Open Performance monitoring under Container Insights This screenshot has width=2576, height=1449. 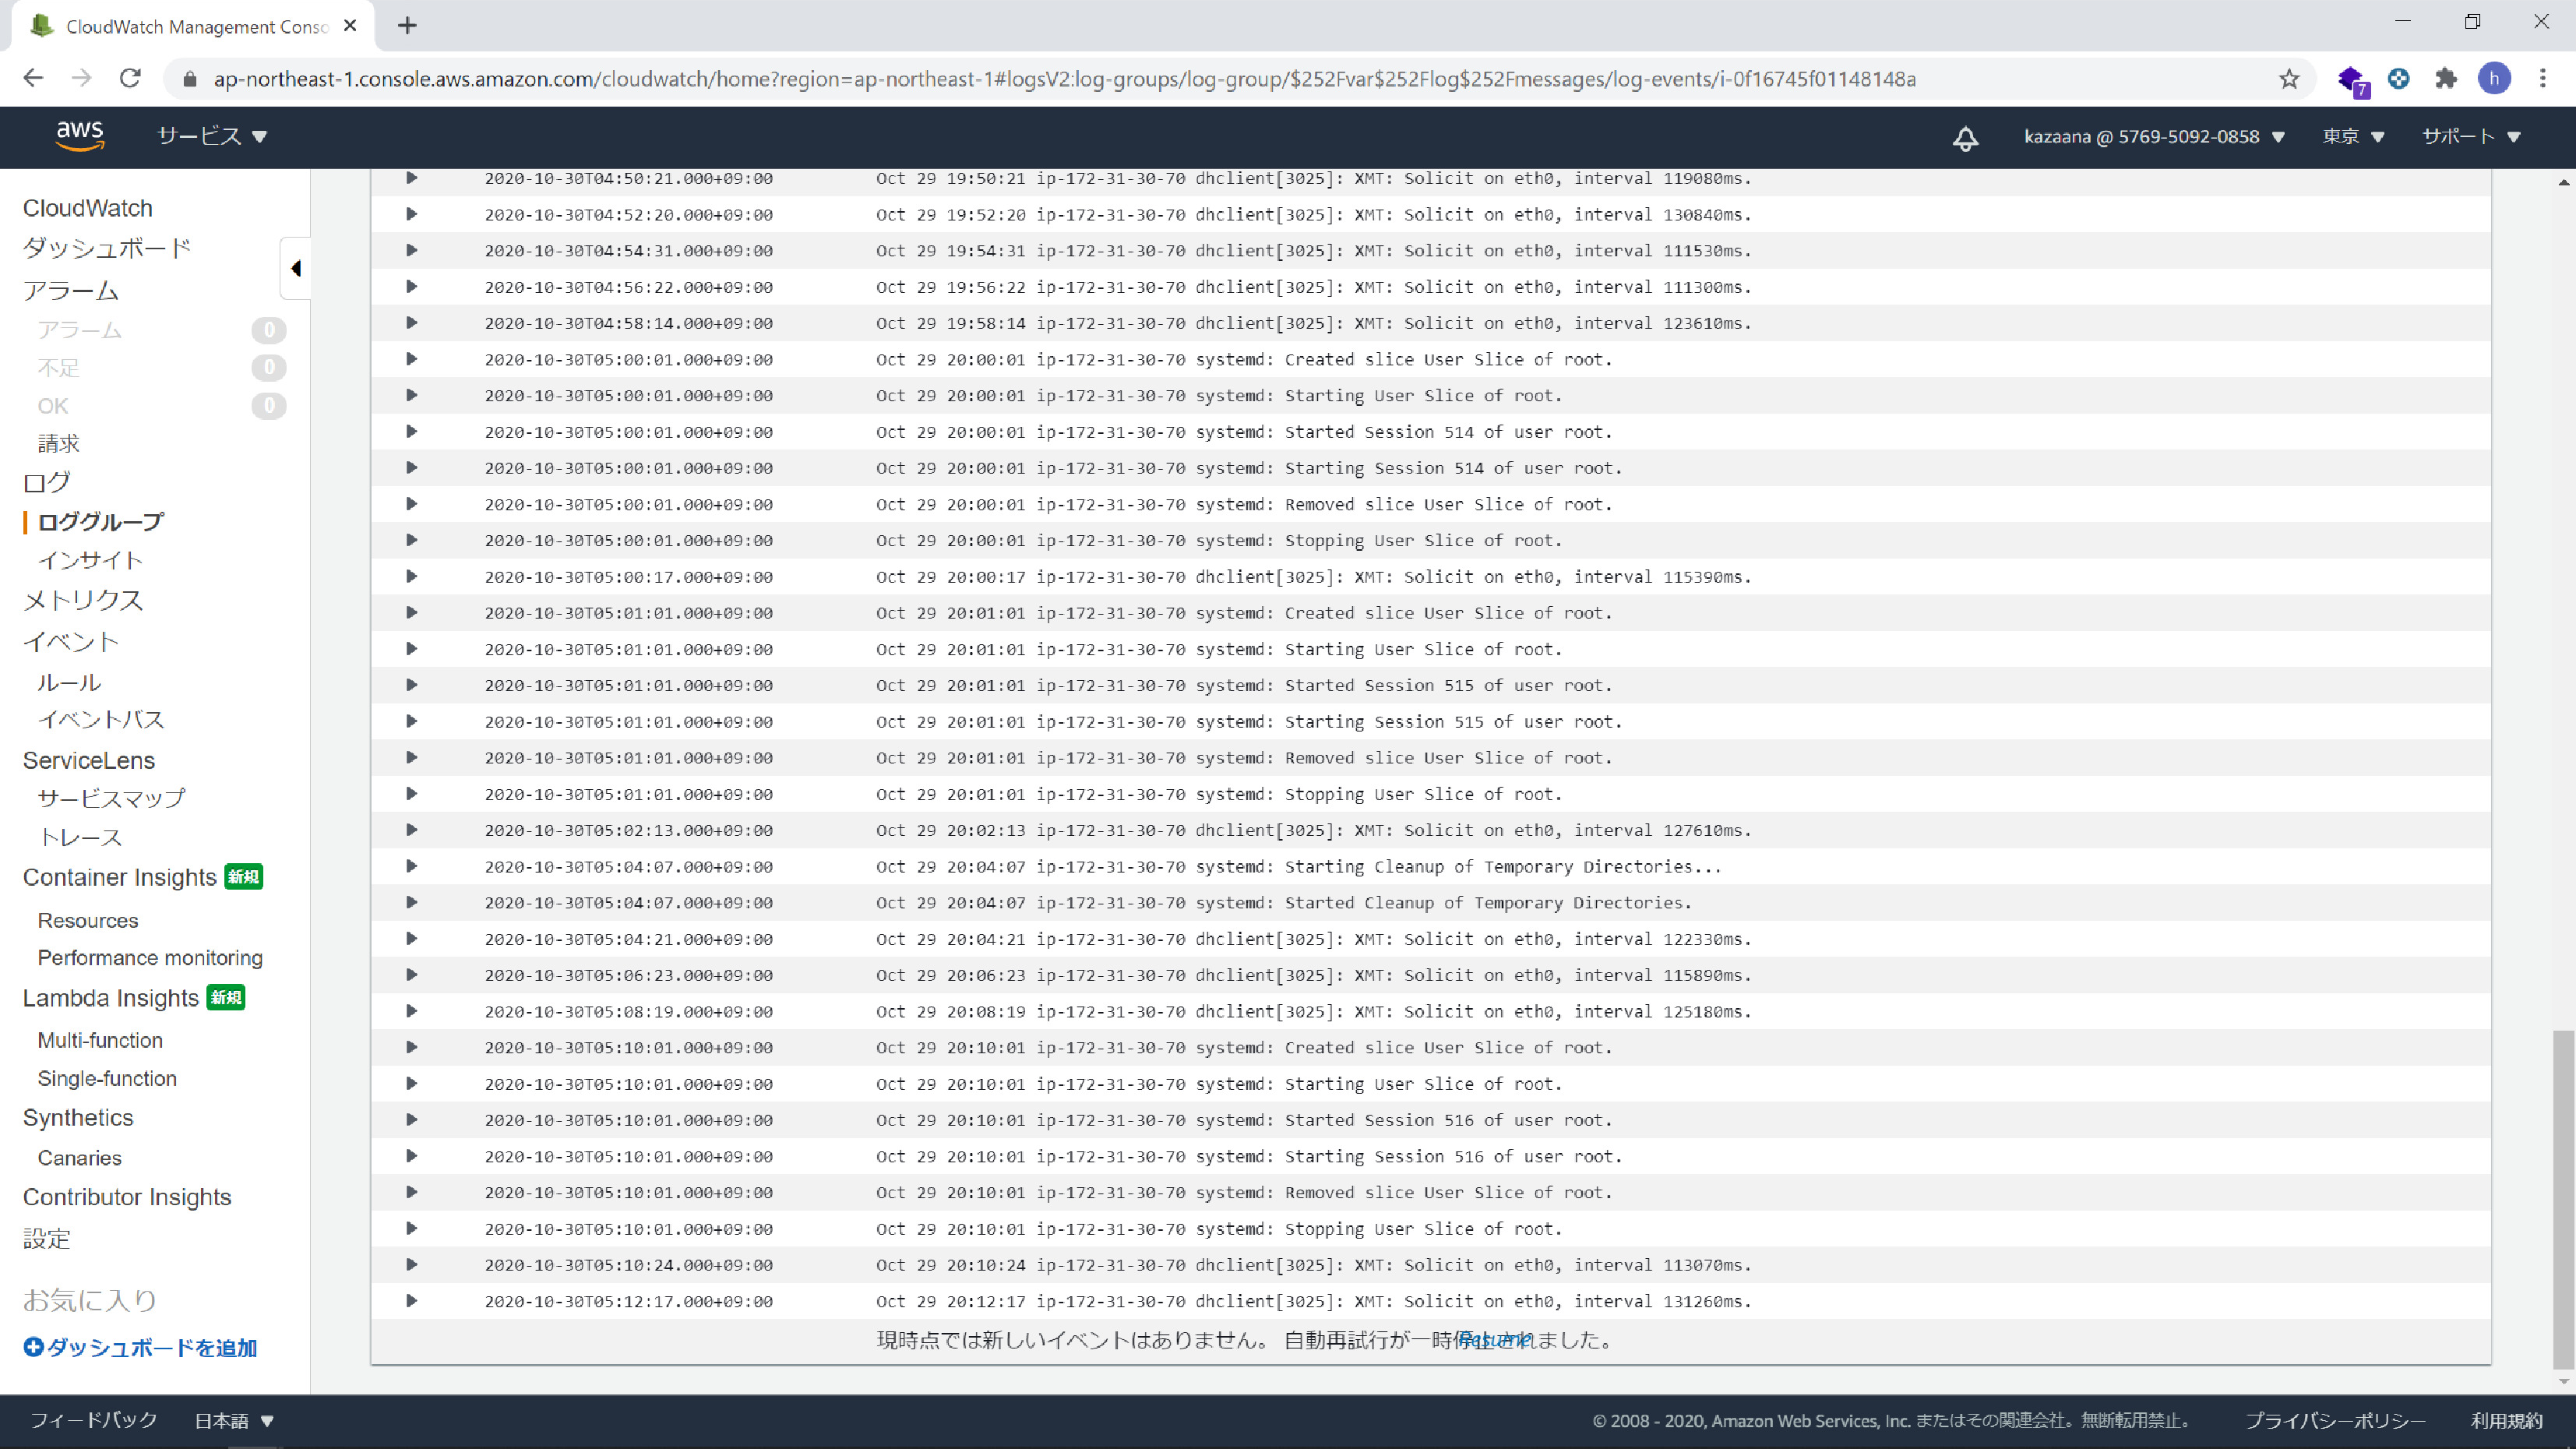(150, 958)
